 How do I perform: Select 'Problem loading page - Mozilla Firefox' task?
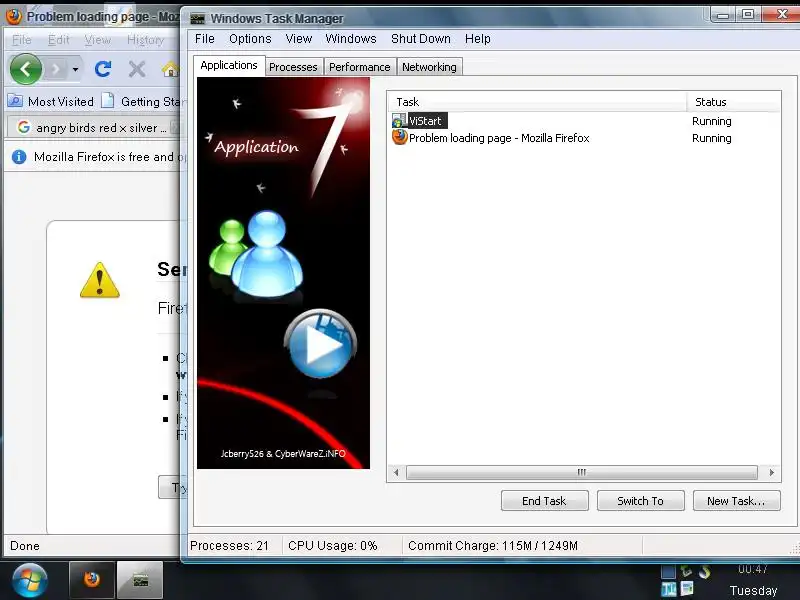(585, 138)
